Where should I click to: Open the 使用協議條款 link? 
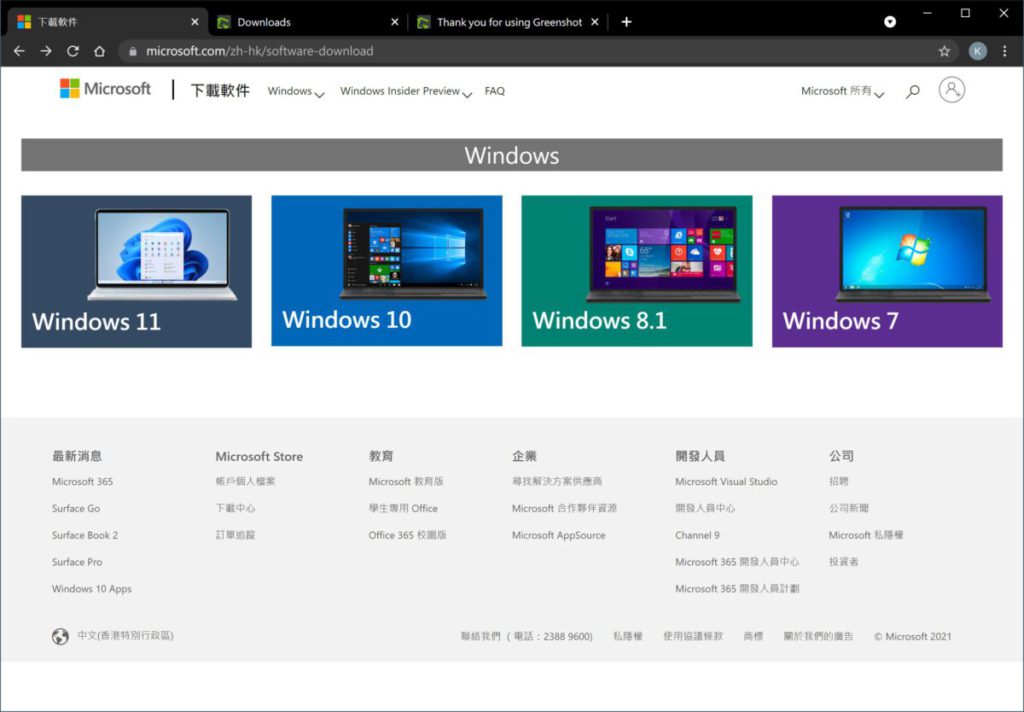coord(693,636)
